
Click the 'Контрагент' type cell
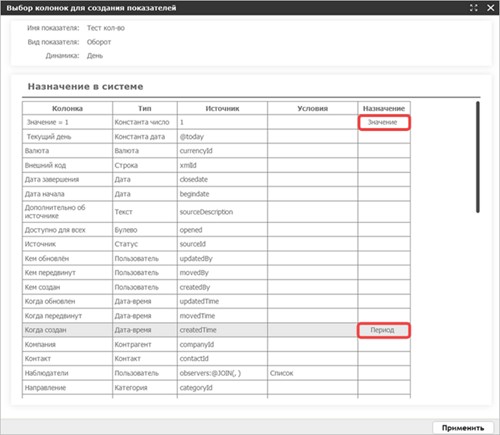pos(145,344)
